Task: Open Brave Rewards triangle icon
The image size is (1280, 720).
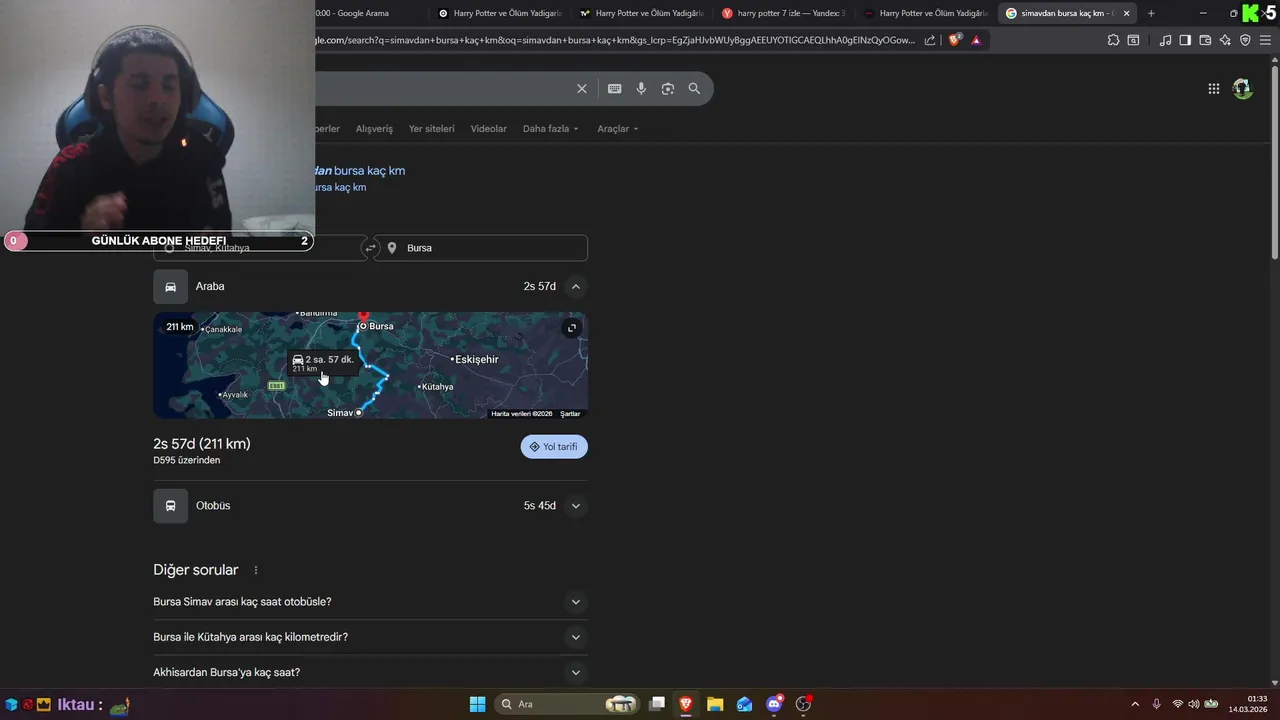Action: 977,40
